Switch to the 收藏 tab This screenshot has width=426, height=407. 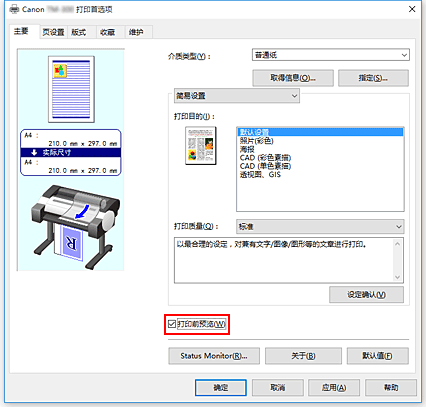(107, 32)
